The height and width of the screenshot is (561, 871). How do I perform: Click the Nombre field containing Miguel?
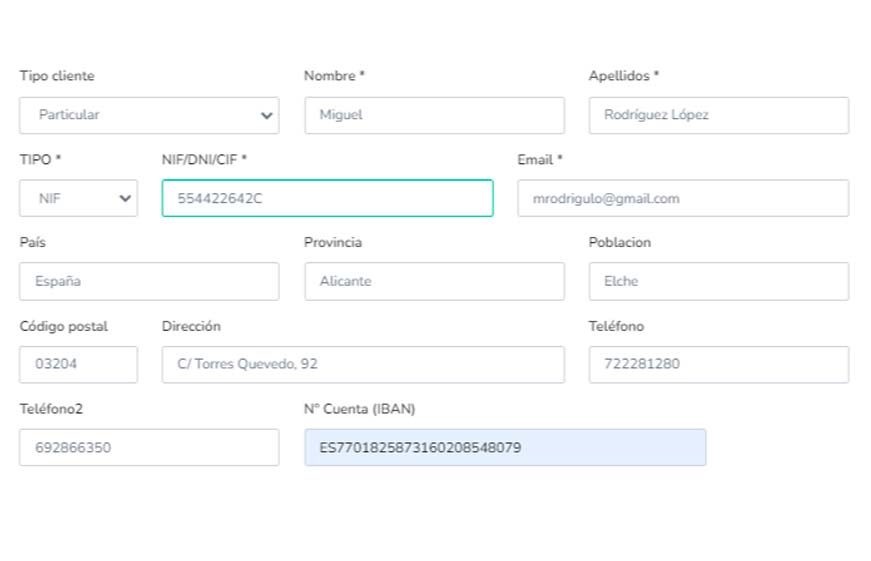tap(434, 115)
